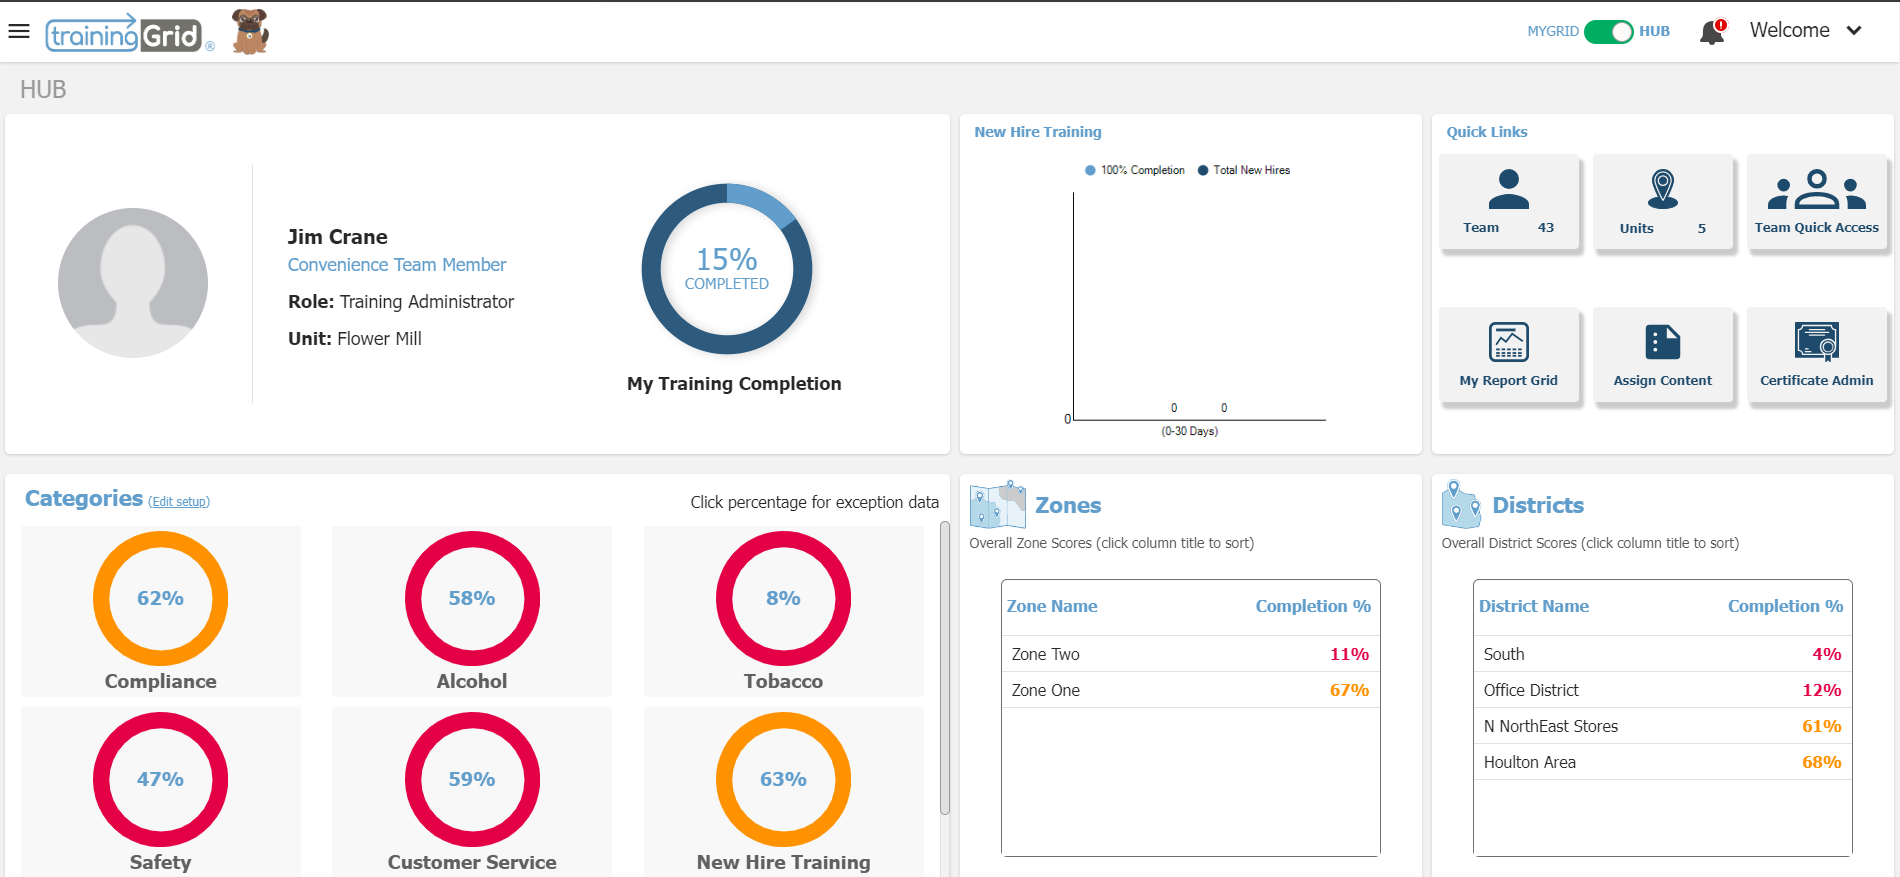Click the Edit setup link

(x=179, y=502)
